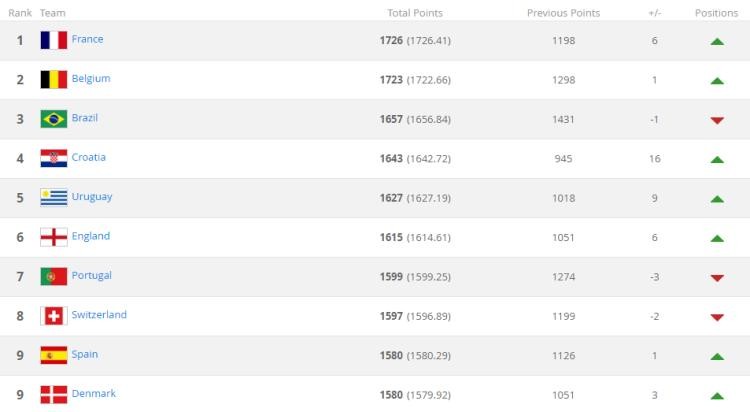Open the Denmark team link
The image size is (750, 412).
[93, 393]
